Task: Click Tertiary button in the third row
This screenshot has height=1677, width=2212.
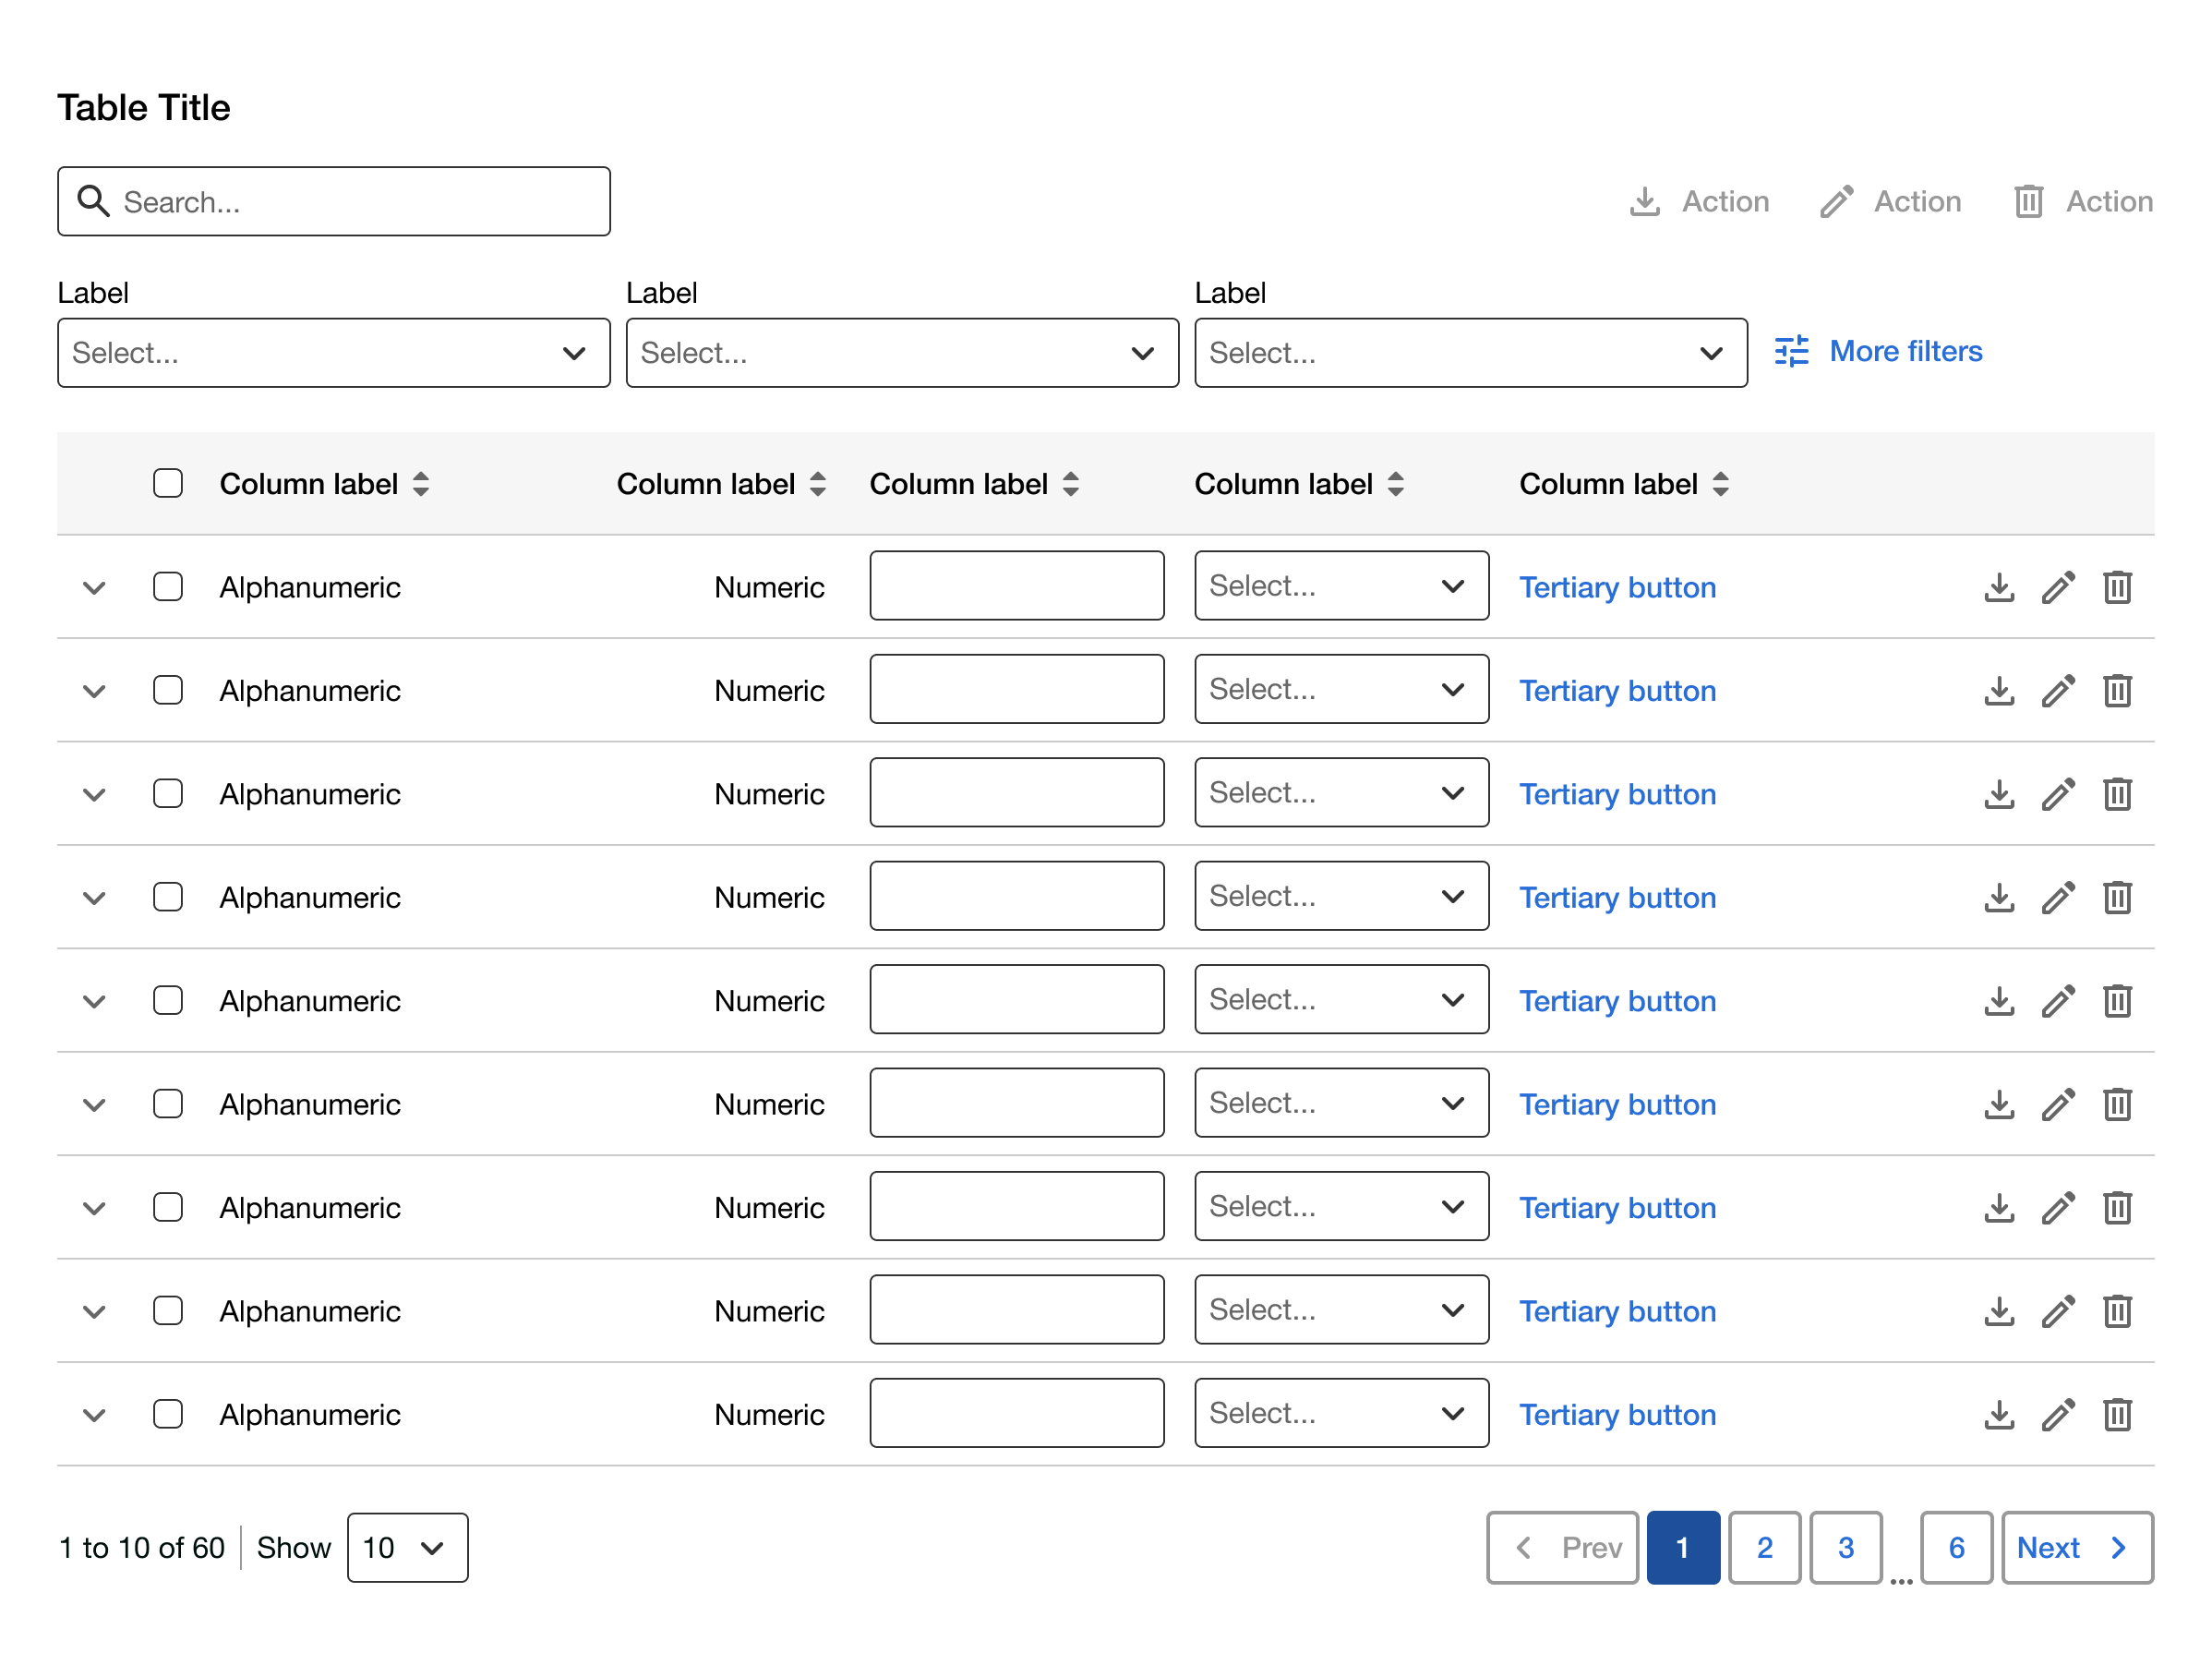Action: tap(1617, 795)
